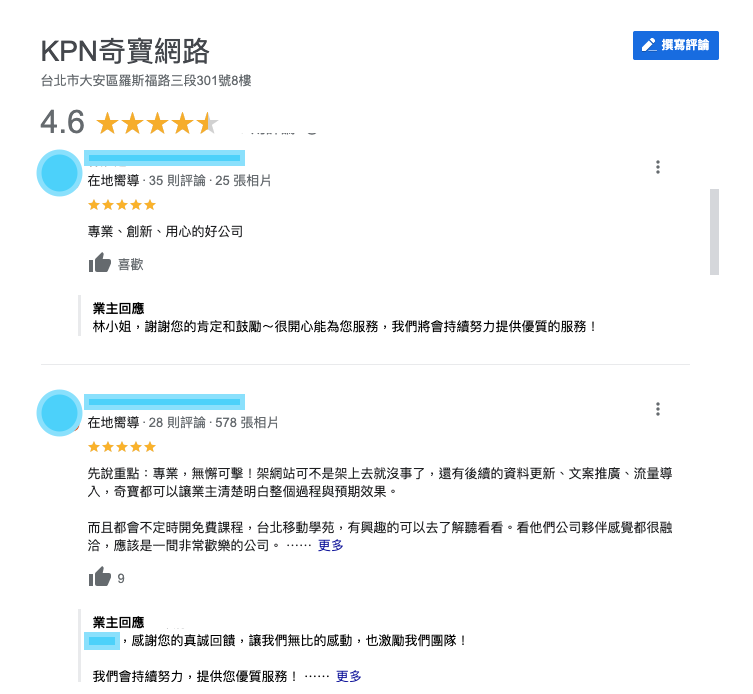Click the second reviewer's name link
This screenshot has height=694, width=753.
(164, 402)
